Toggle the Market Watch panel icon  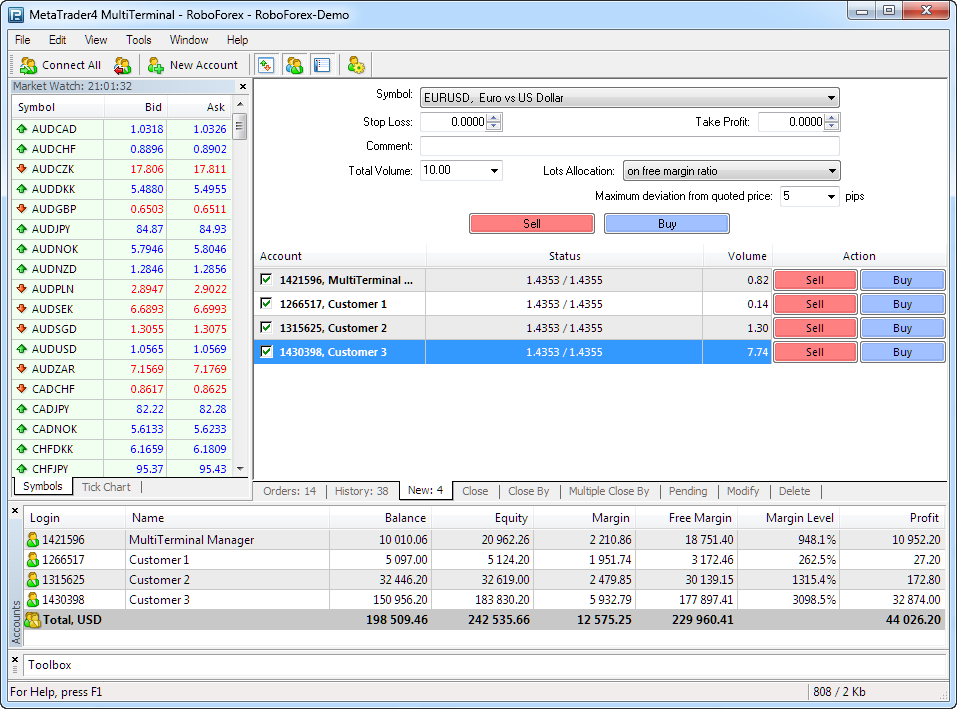pos(266,65)
